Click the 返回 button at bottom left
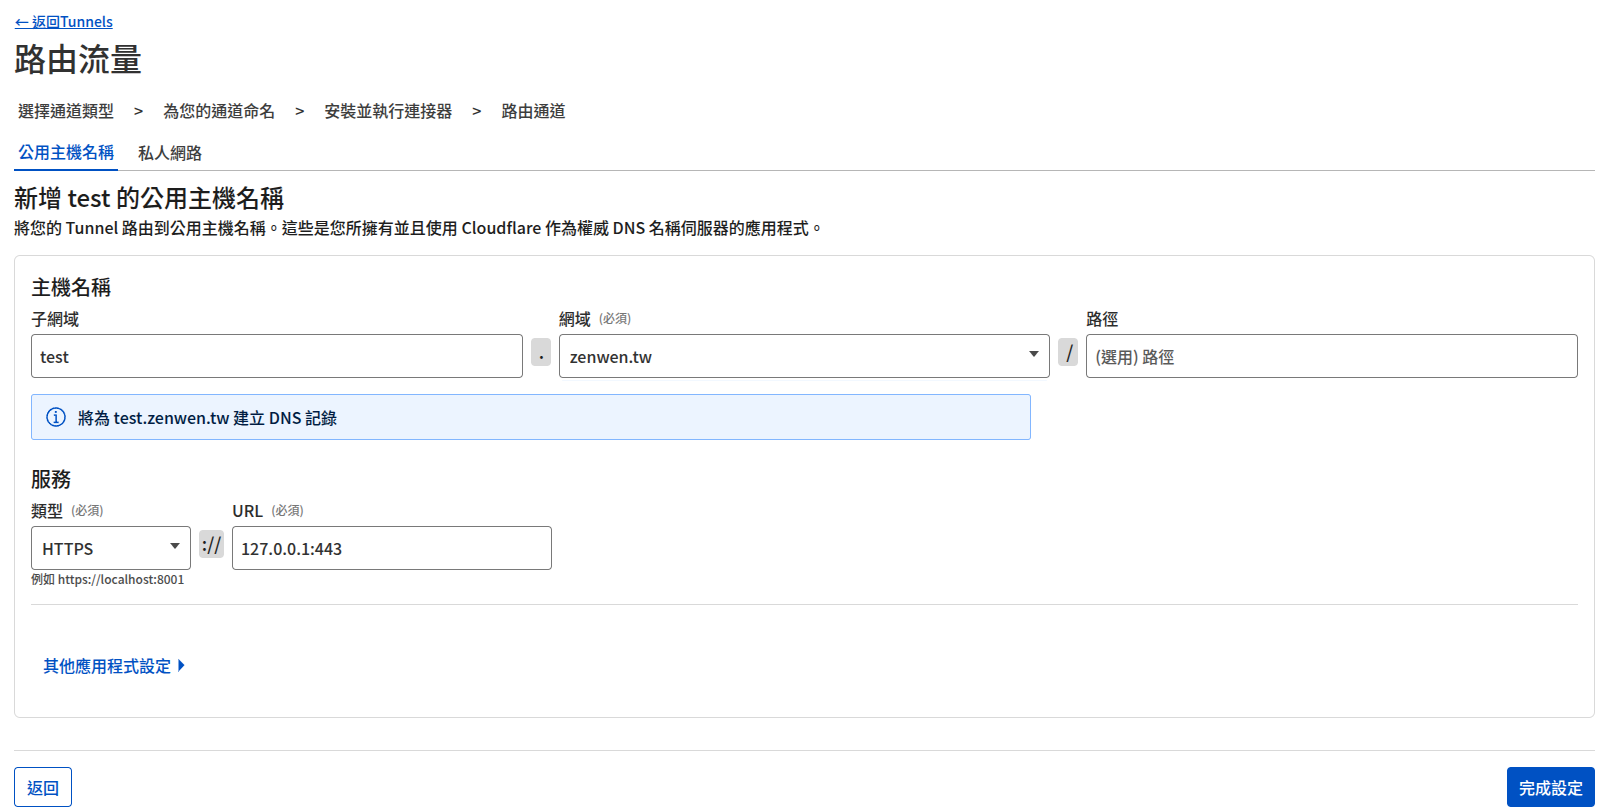Viewport: 1605px width, 812px height. click(43, 787)
